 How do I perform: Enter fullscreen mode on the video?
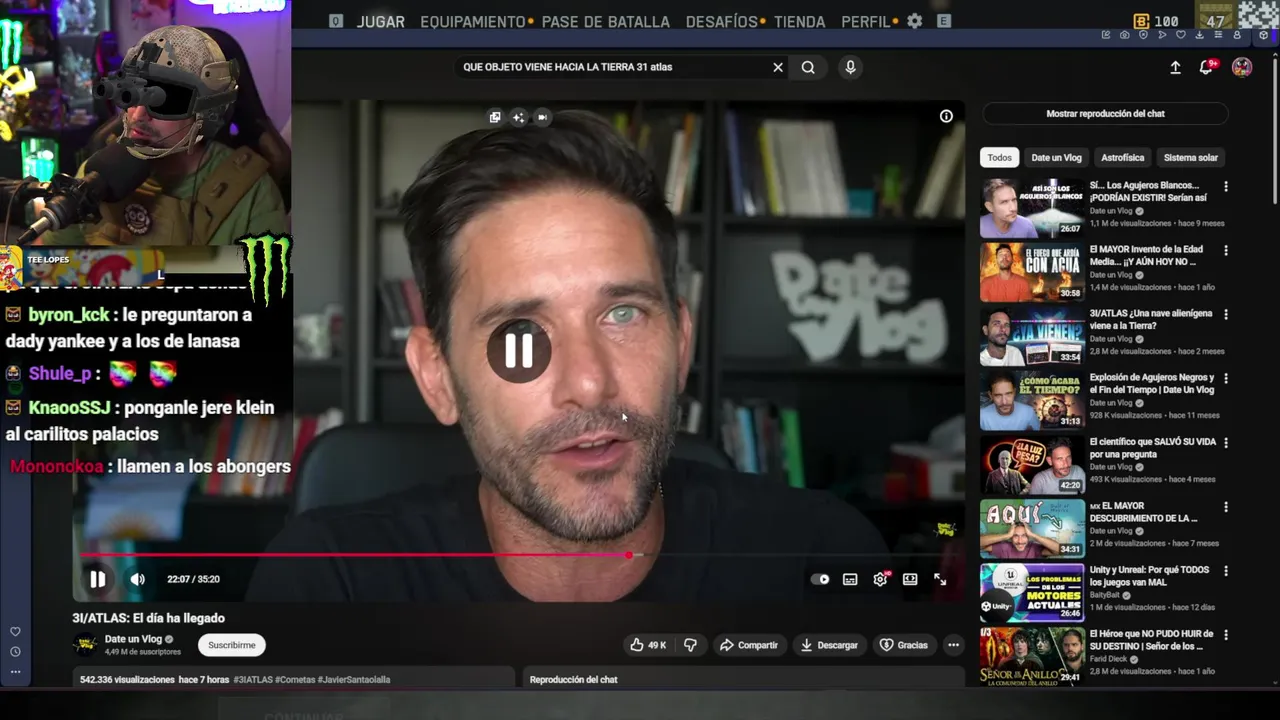[x=940, y=579]
